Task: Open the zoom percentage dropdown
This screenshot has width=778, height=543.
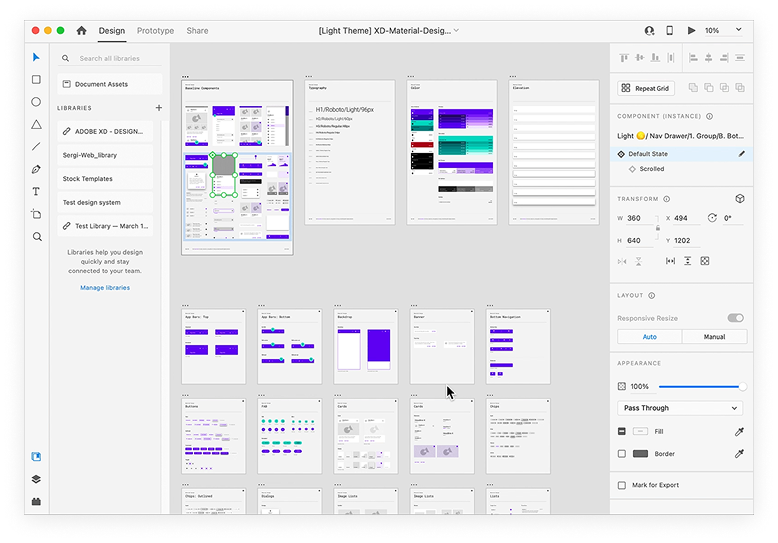Action: [718, 31]
